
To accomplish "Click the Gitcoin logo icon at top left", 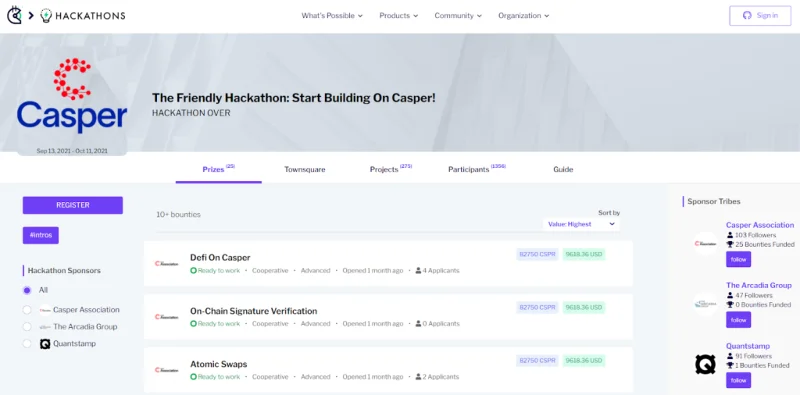I will point(14,16).
